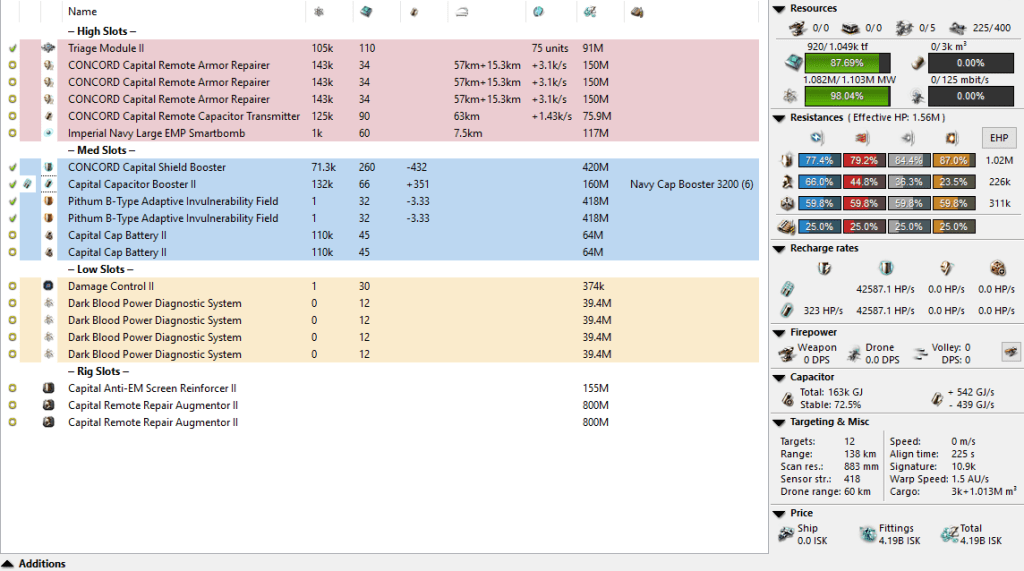
Task: Toggle Remote Capacitor Transmitter state icon
Action: 12,116
